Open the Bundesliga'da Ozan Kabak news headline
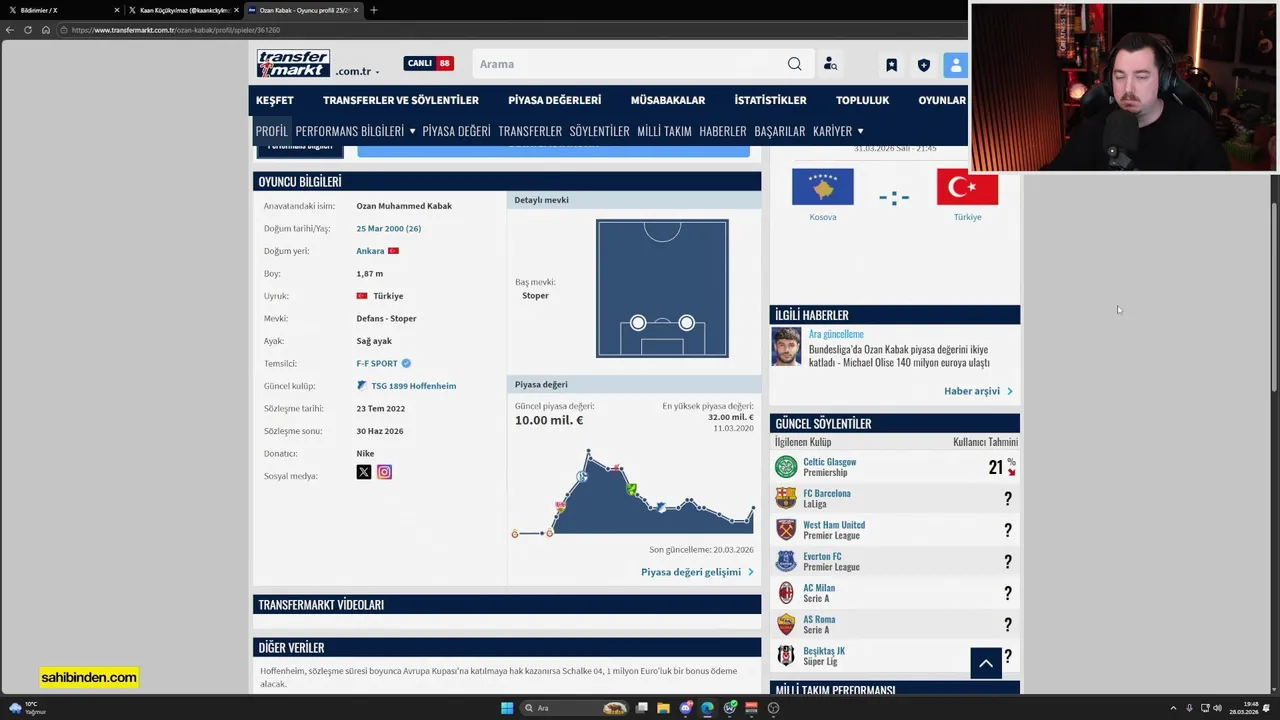The height and width of the screenshot is (720, 1280). [x=899, y=356]
